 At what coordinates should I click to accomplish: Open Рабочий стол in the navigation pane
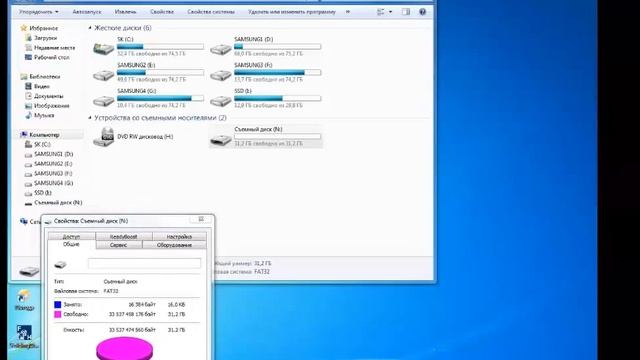(x=51, y=58)
